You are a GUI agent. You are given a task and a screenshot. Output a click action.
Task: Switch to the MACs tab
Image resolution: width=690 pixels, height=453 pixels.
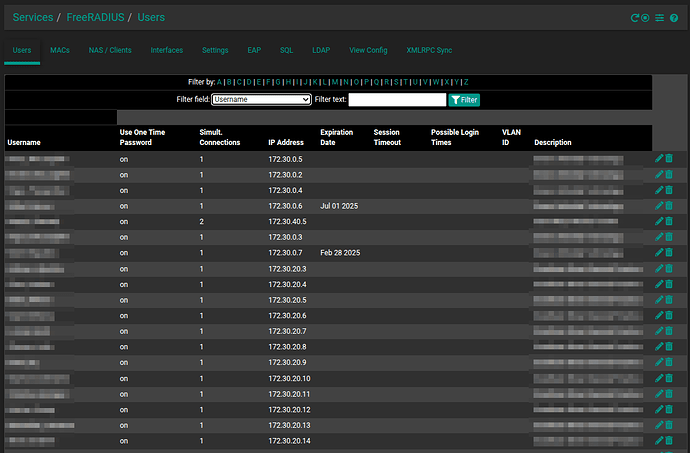60,50
